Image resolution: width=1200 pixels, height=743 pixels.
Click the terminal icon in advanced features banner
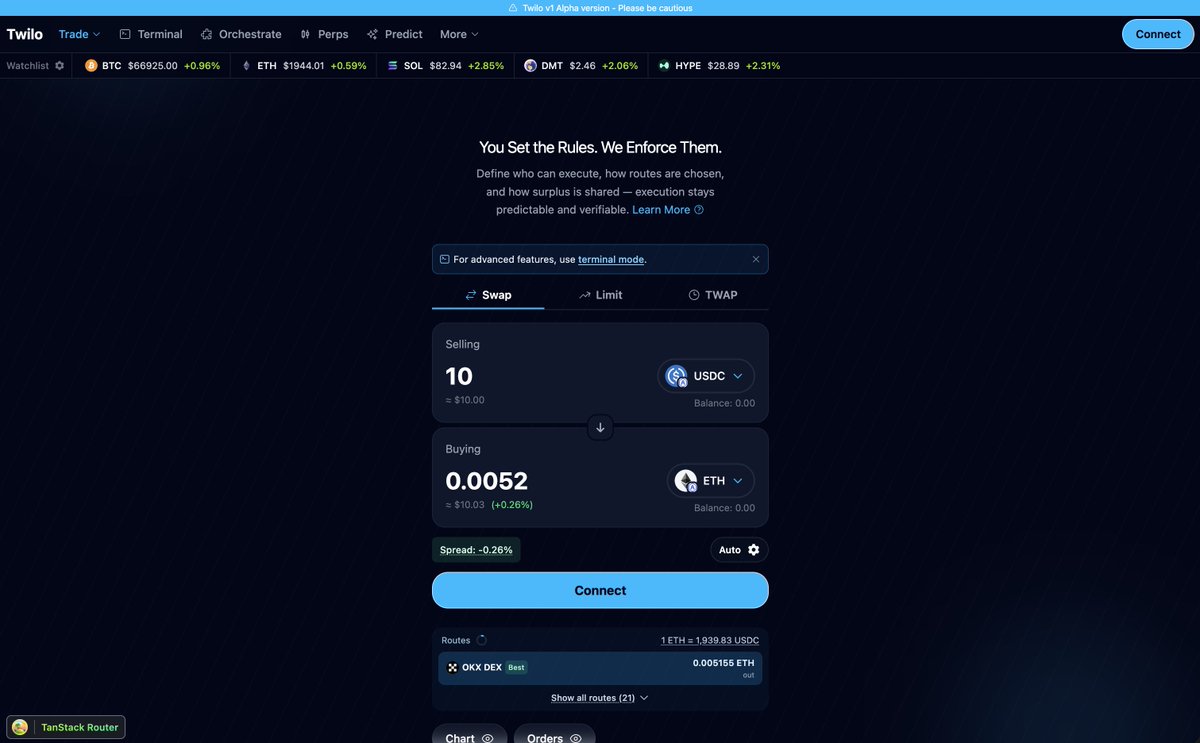pos(445,259)
